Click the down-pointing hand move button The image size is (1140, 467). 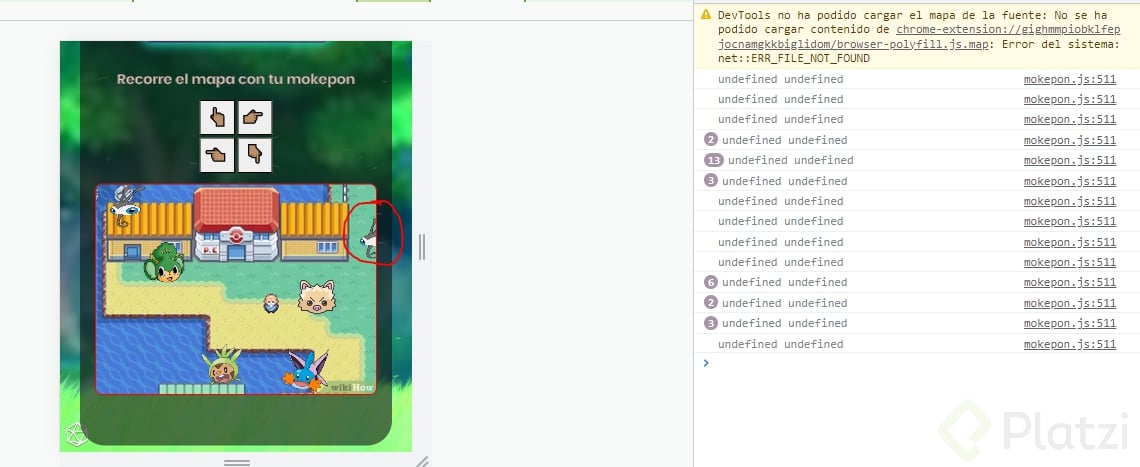254,155
